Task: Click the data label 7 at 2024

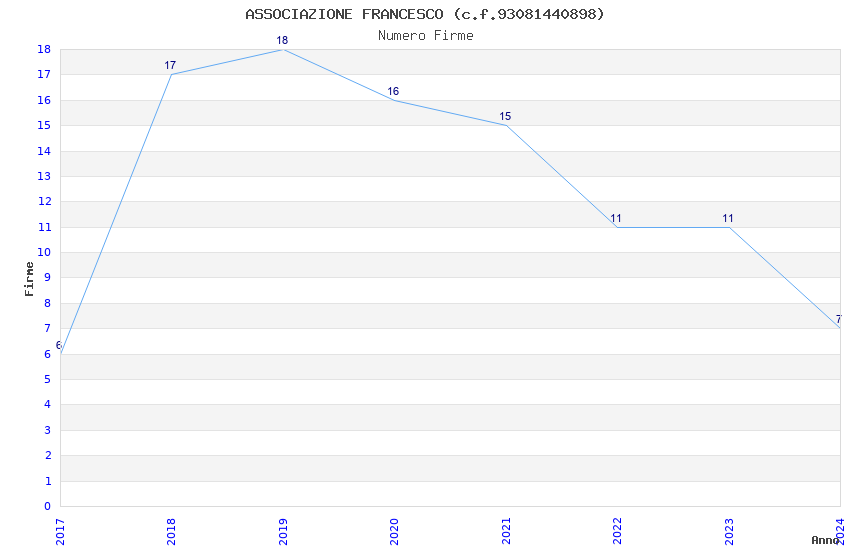Action: pyautogui.click(x=838, y=319)
